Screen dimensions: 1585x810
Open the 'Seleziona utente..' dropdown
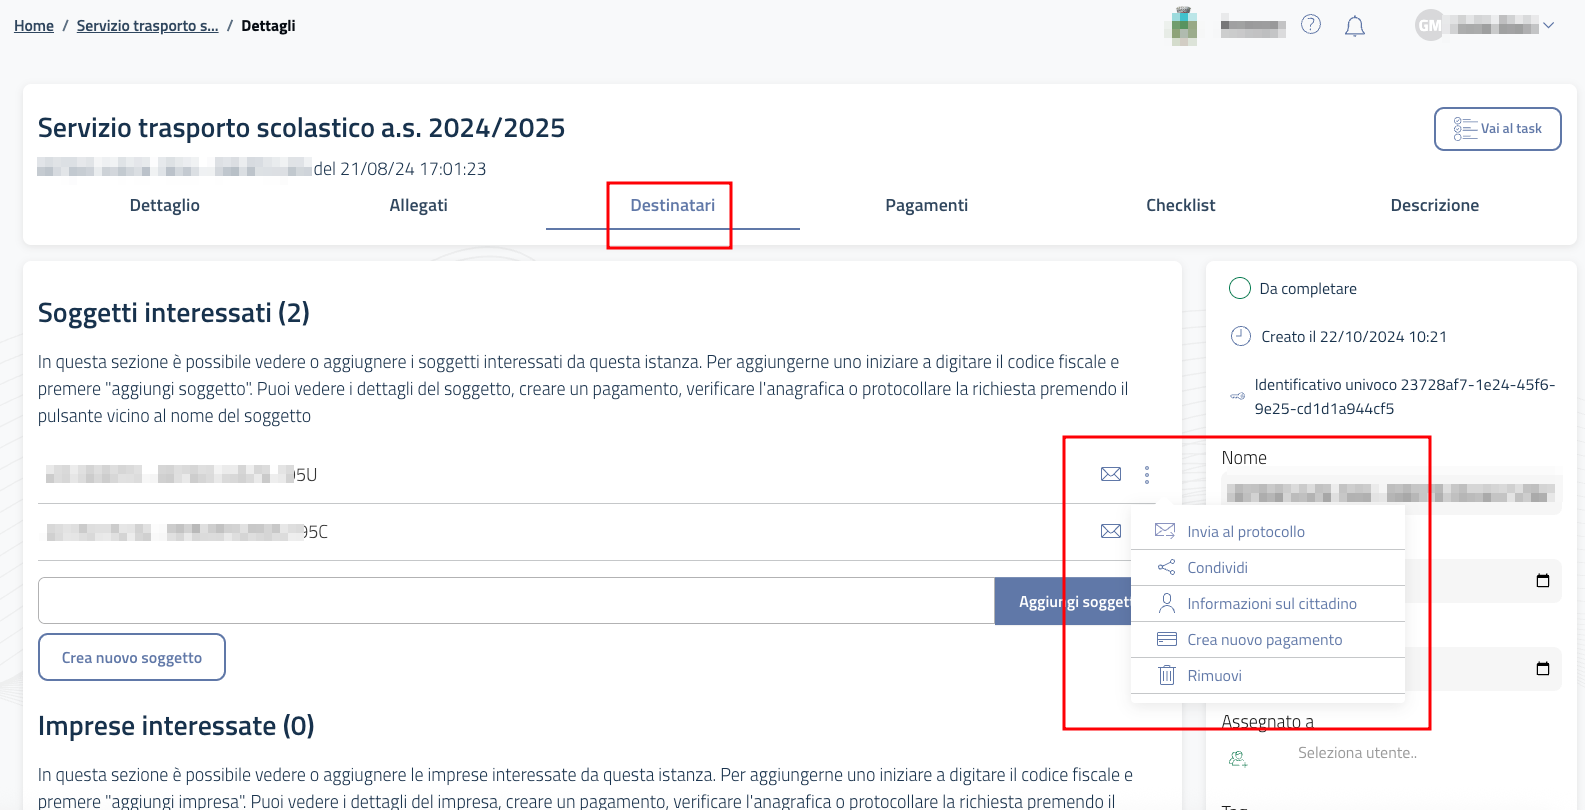1356,753
